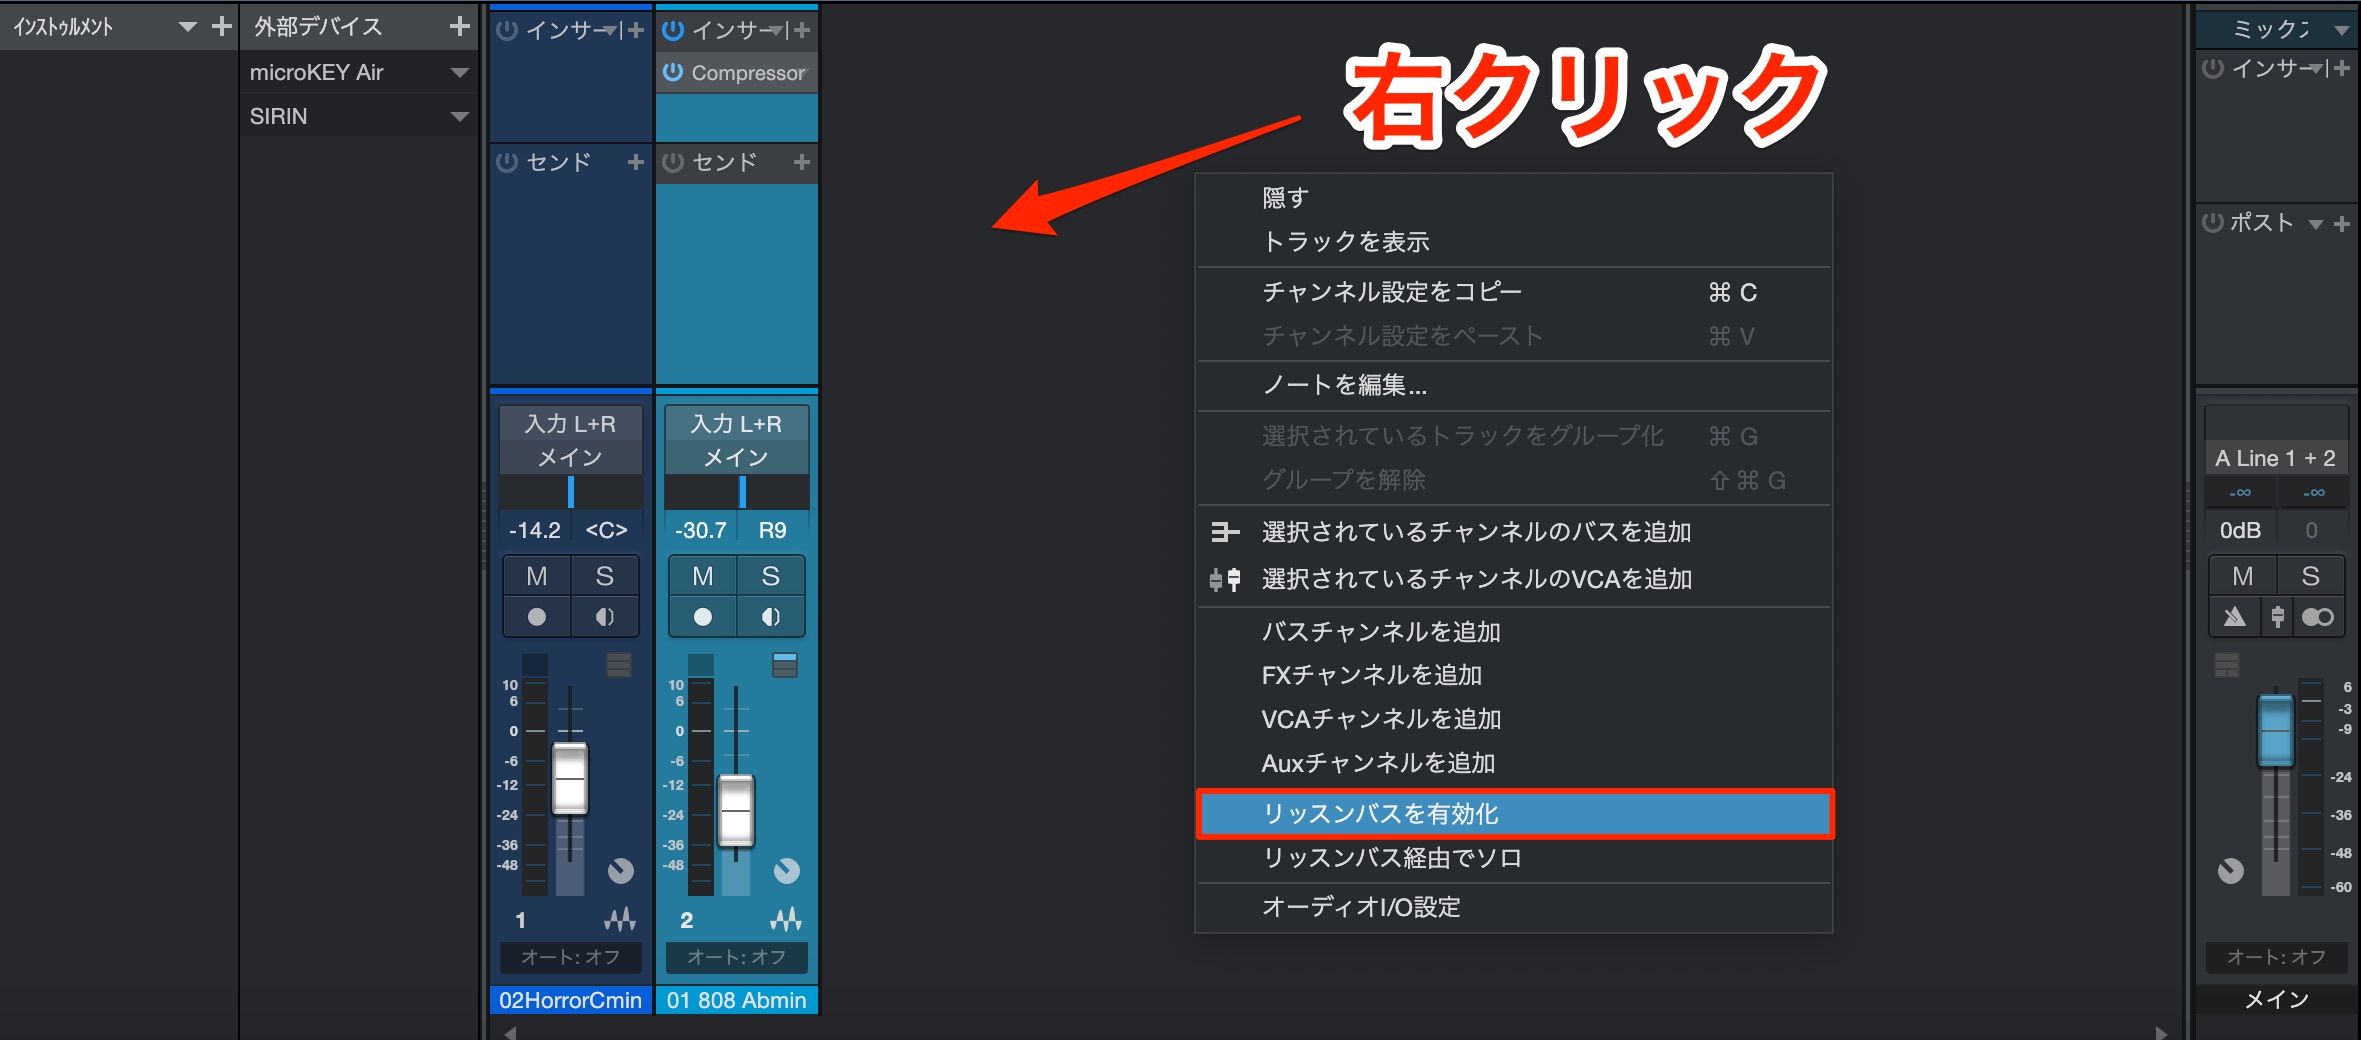Add a send on channel 1
Screen dimensions: 2361x1040
click(x=635, y=162)
